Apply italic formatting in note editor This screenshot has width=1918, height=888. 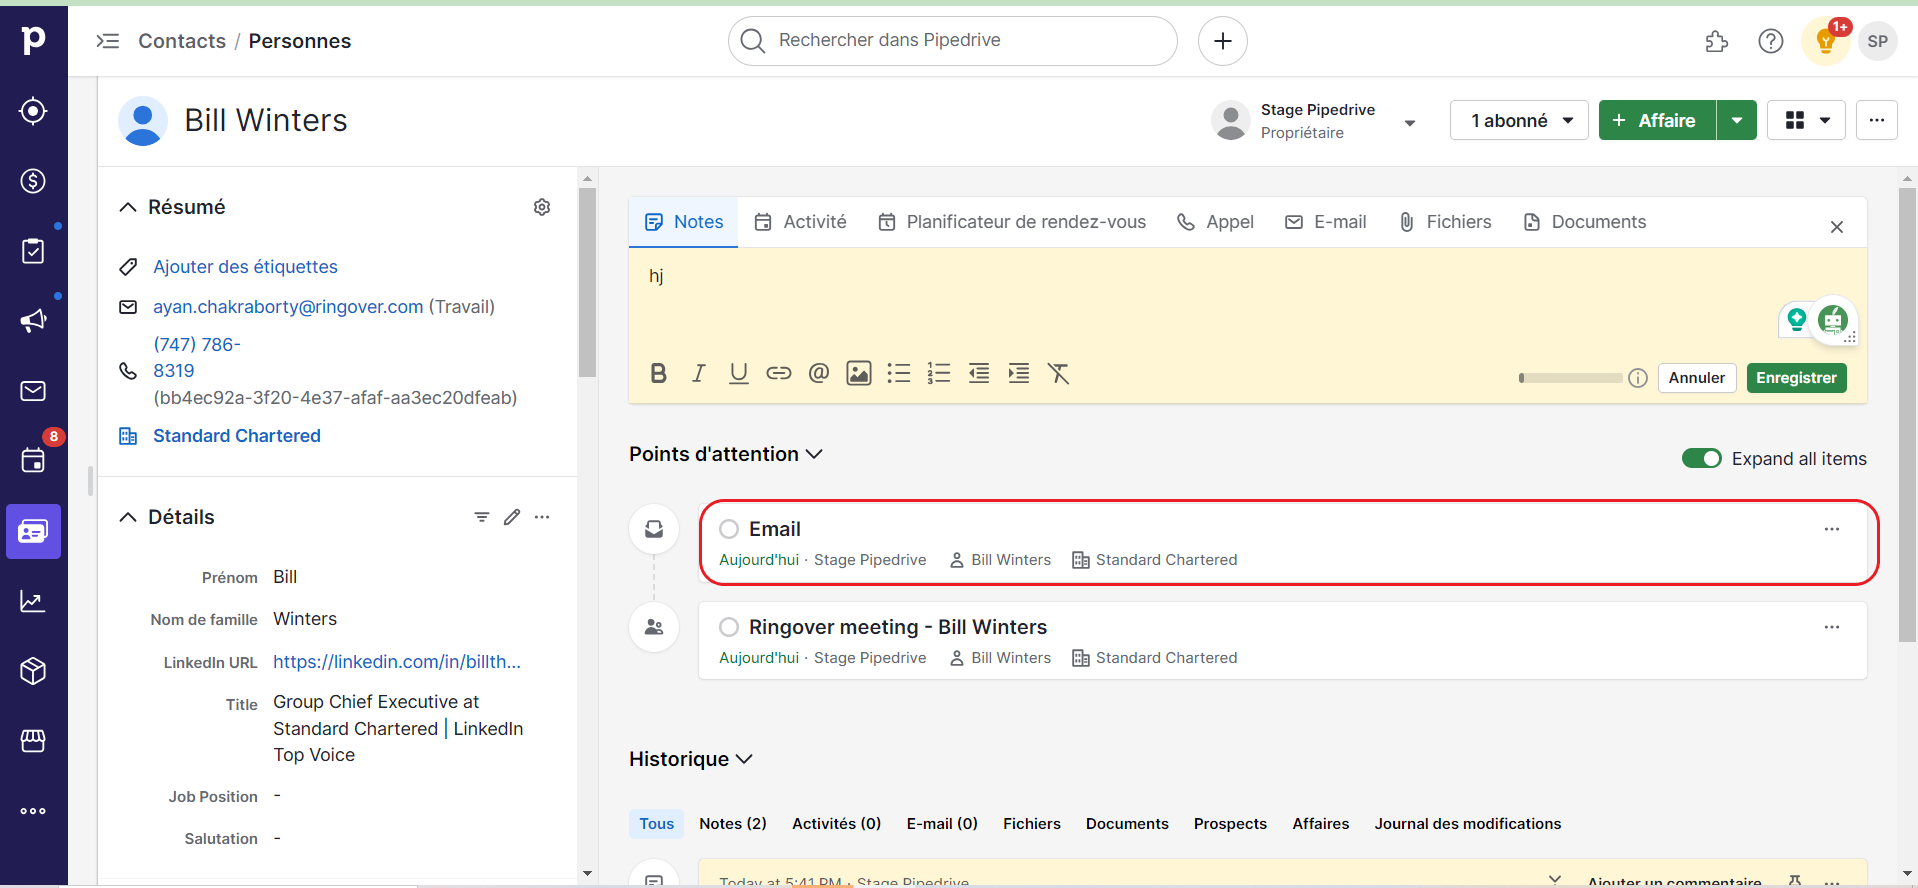698,374
